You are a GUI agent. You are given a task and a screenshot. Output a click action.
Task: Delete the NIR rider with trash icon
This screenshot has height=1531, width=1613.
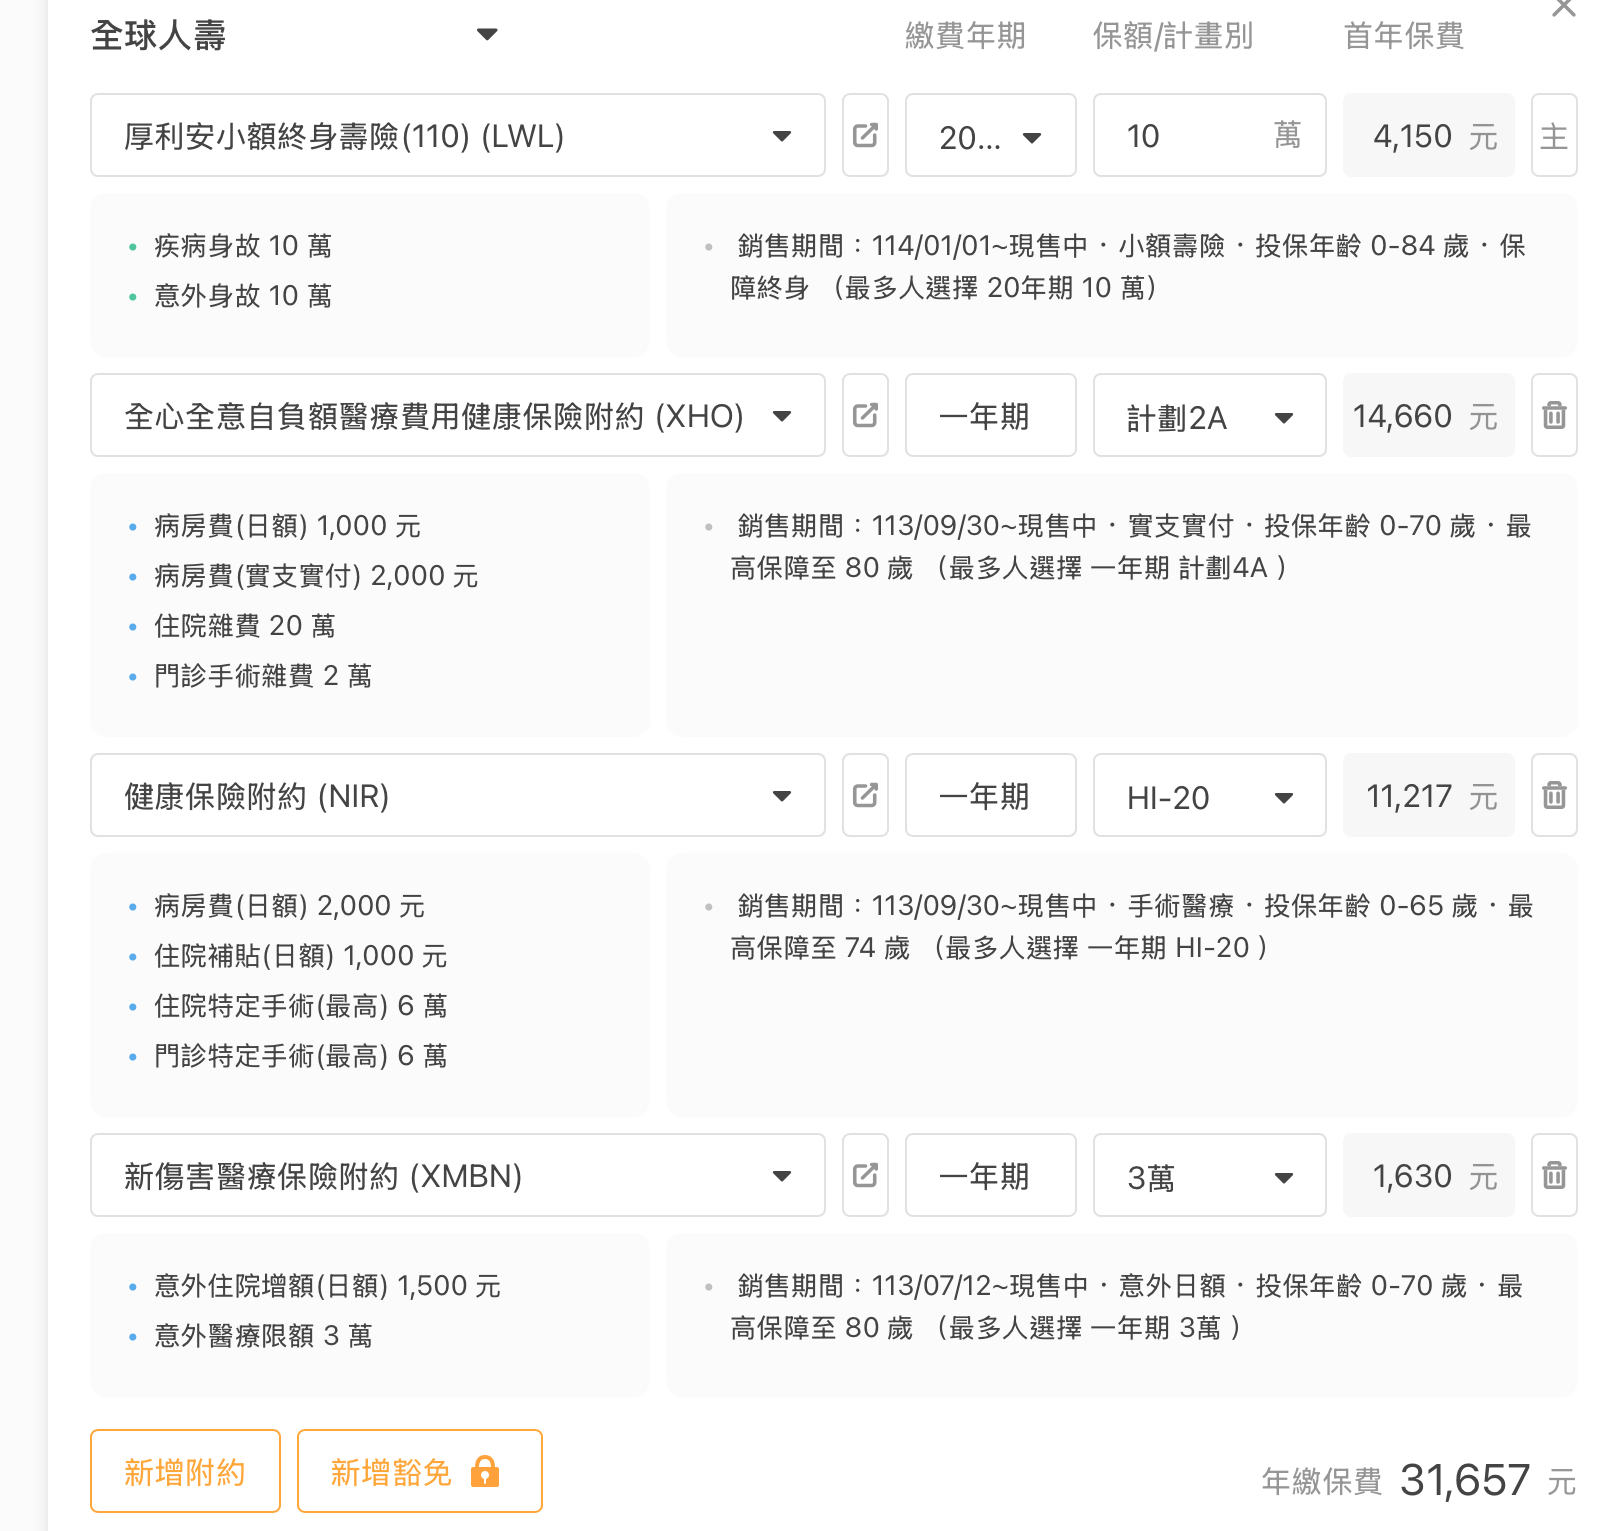click(x=1554, y=795)
